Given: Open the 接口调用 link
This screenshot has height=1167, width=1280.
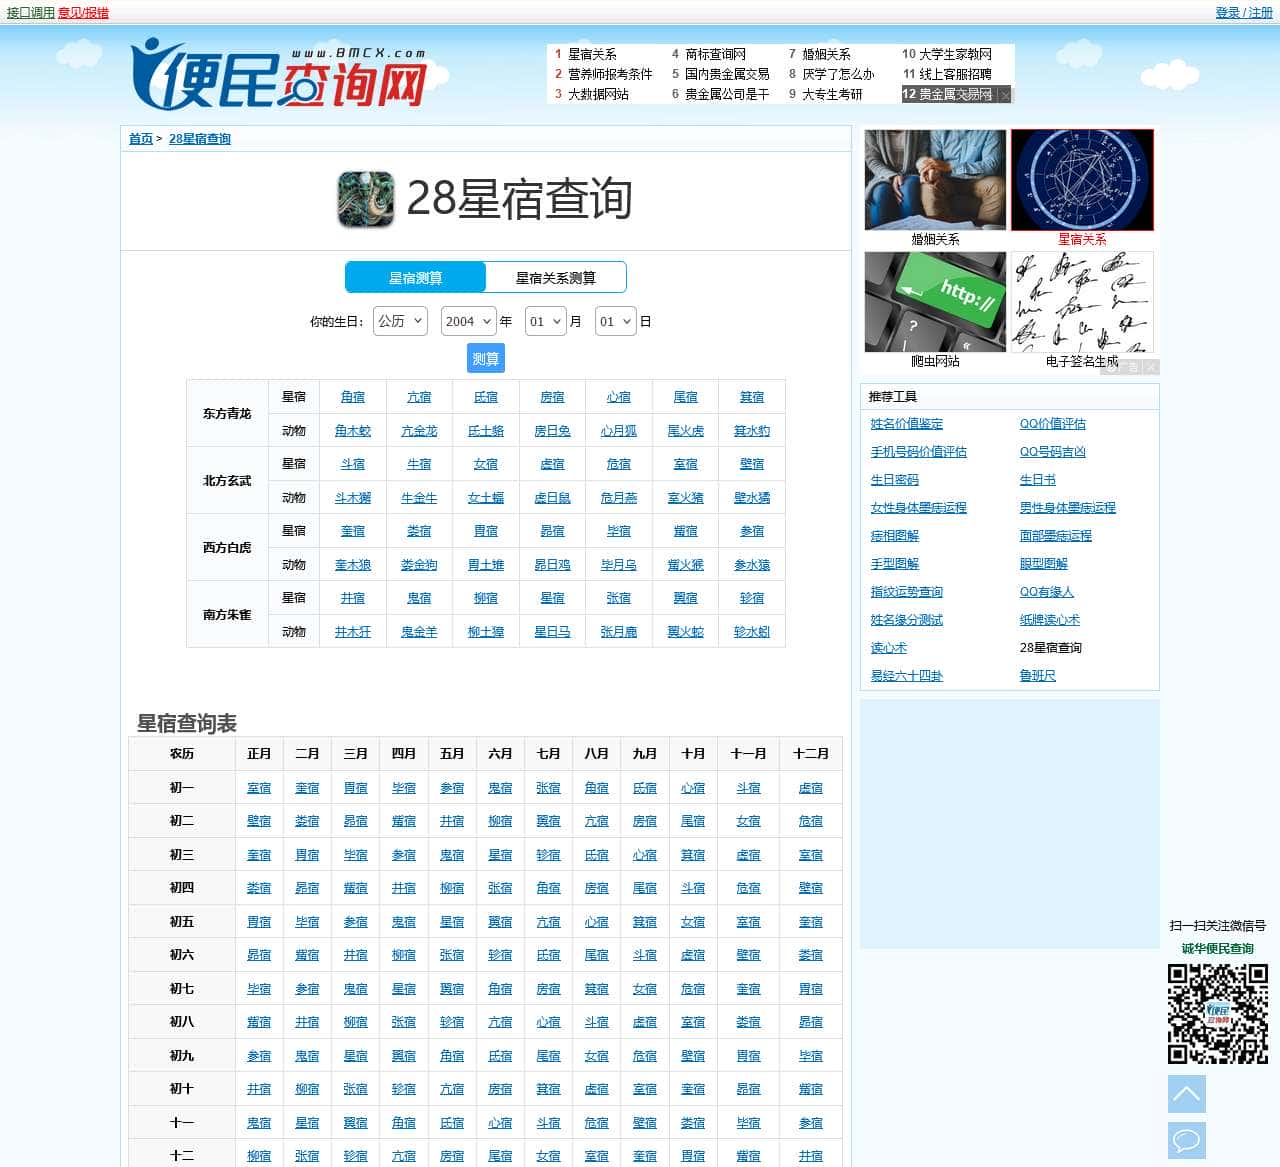Looking at the screenshot, I should (31, 13).
